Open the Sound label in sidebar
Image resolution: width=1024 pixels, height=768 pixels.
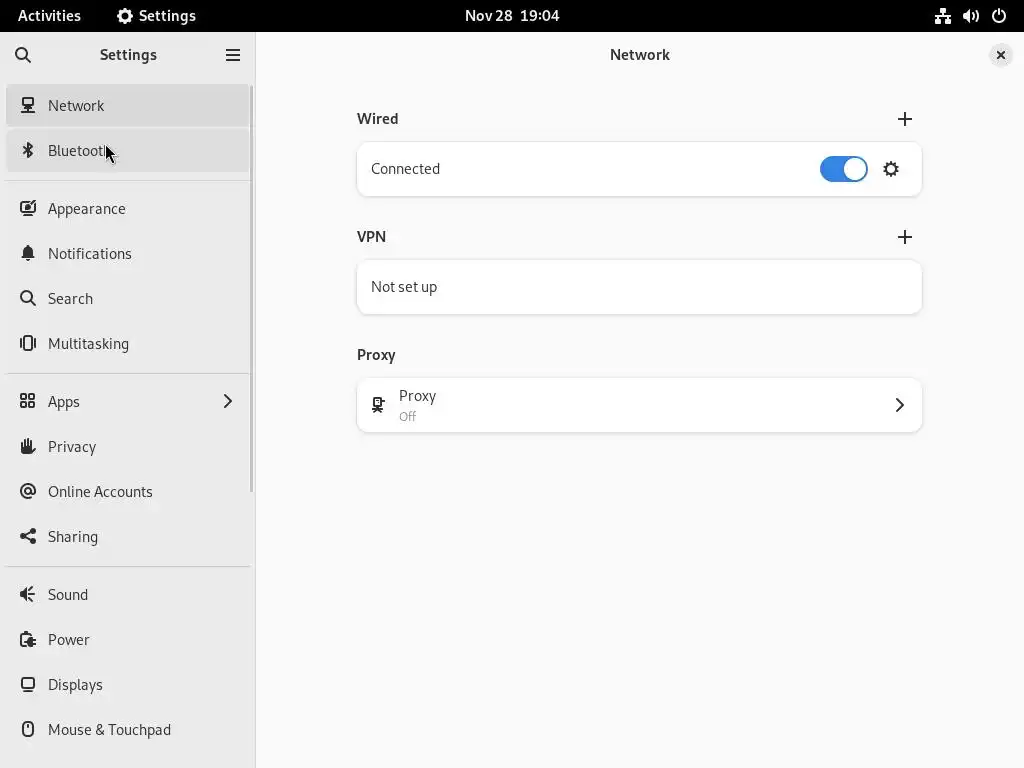click(67, 595)
